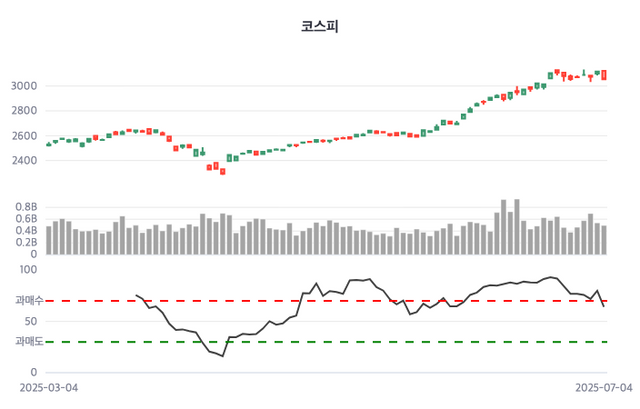Click the 0.8B volume axis label

(x=25, y=207)
